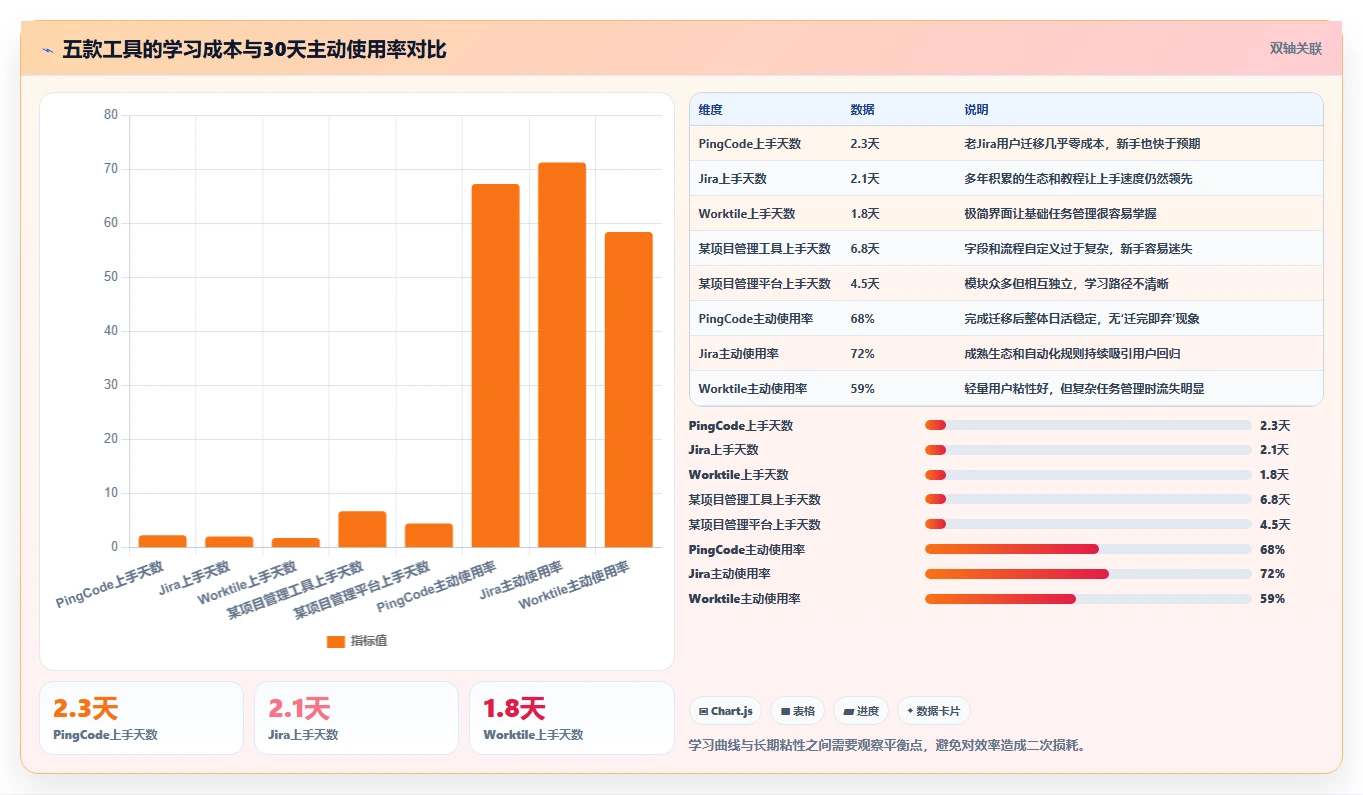1363x795 pixels.
Task: Click the 表格 tag chip
Action: pos(797,711)
